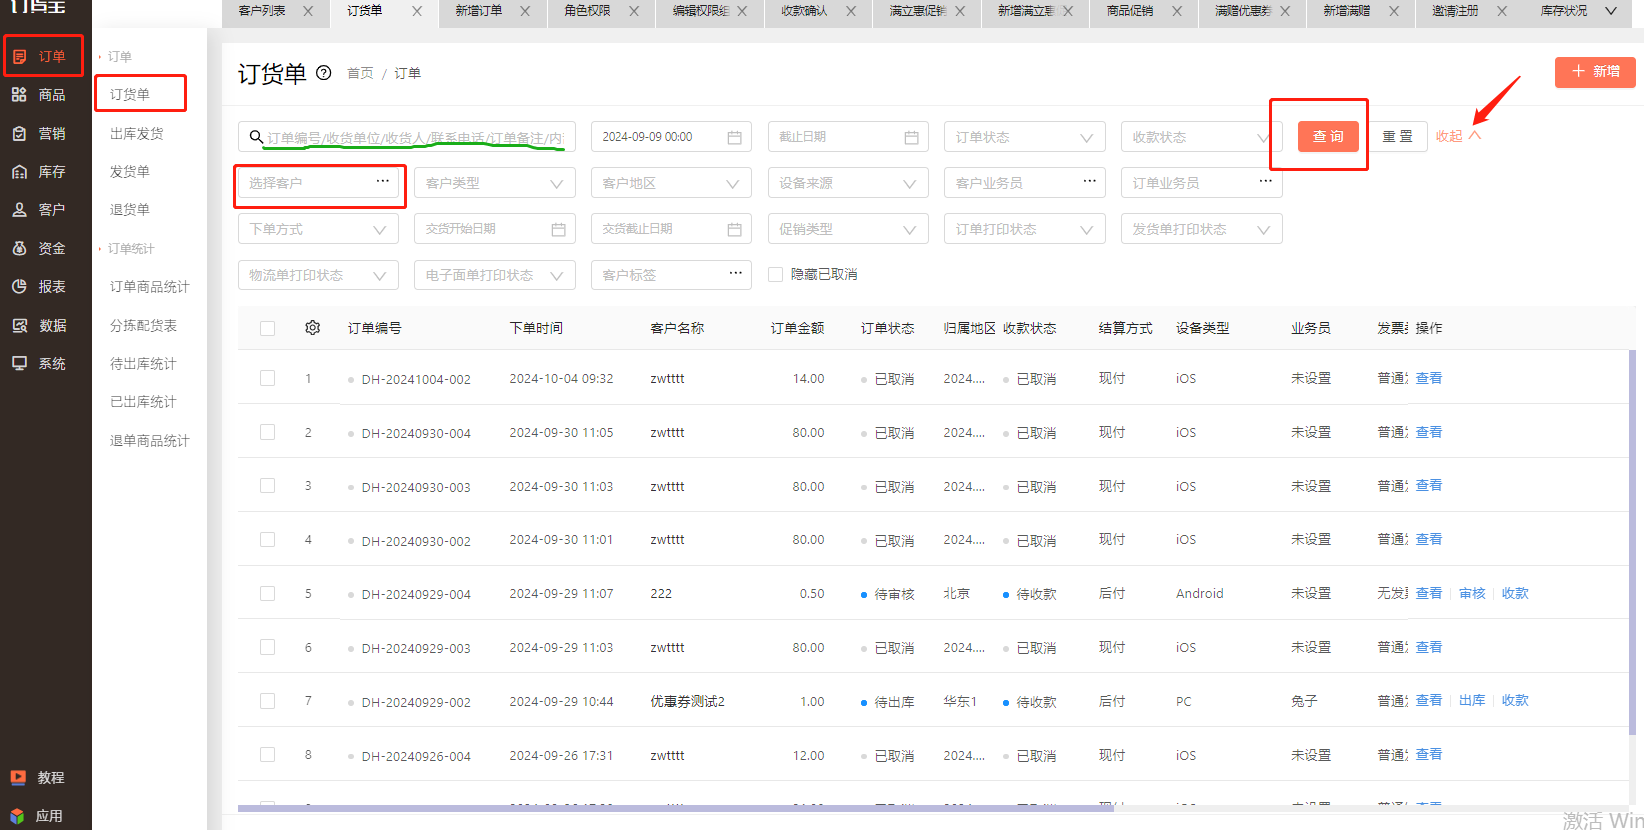
Task: Switch to the 邀请注册 tab
Action: (1455, 11)
